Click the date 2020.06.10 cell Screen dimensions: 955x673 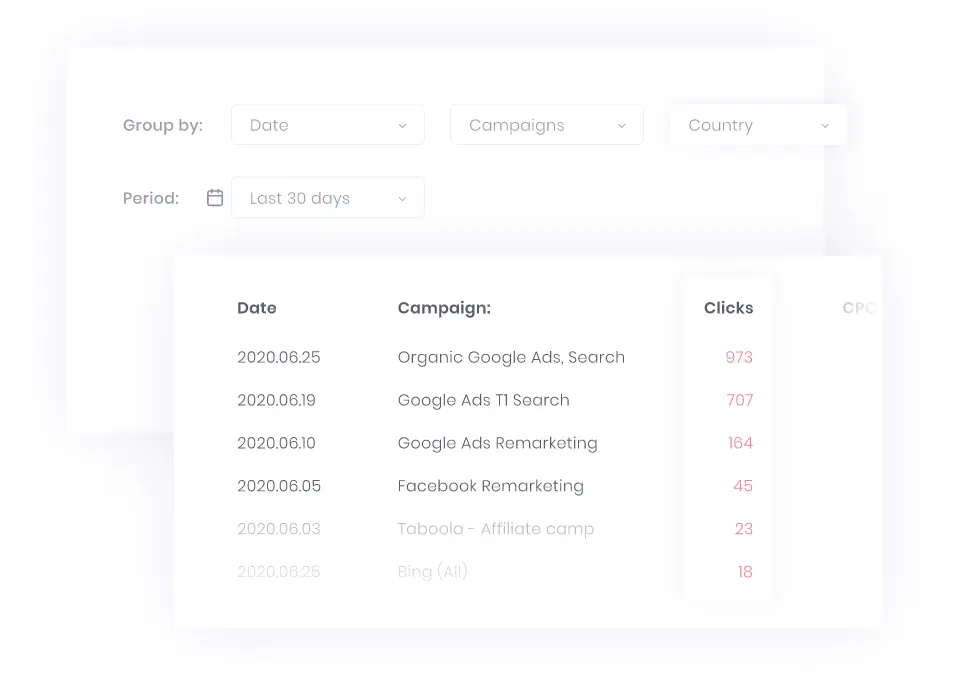tap(278, 443)
